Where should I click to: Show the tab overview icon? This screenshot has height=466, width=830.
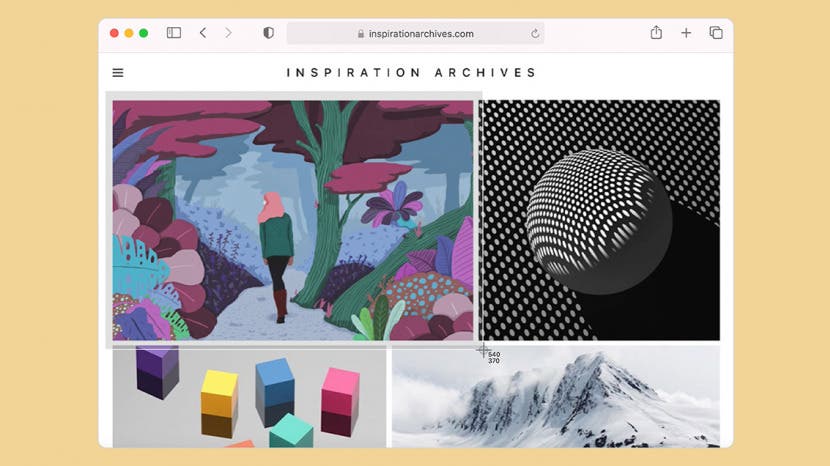(x=716, y=33)
